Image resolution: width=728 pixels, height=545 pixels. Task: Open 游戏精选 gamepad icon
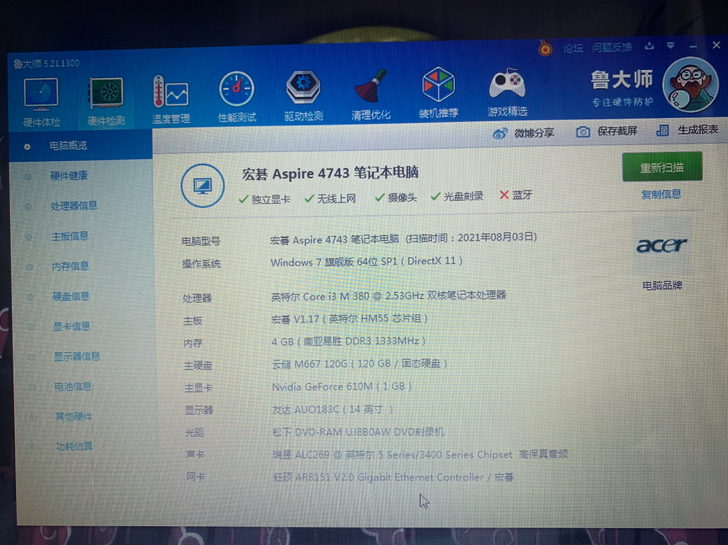coord(507,92)
